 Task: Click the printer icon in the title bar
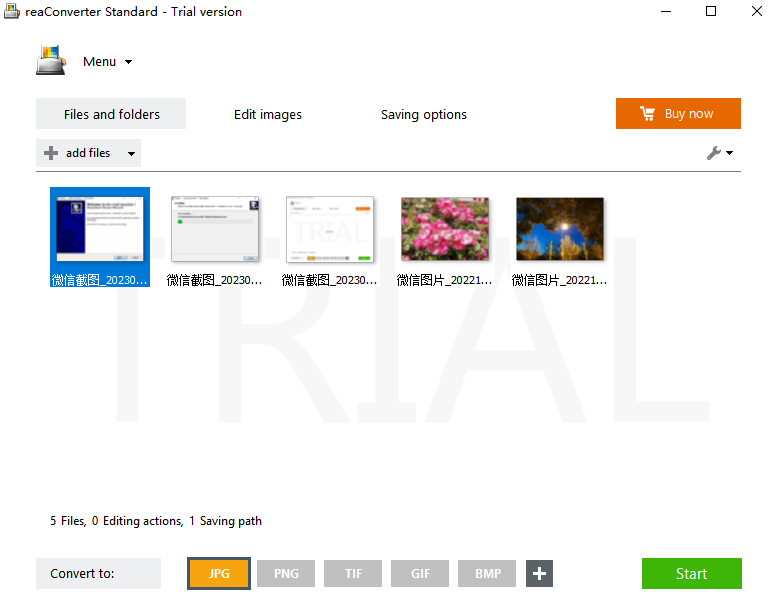coord(12,12)
